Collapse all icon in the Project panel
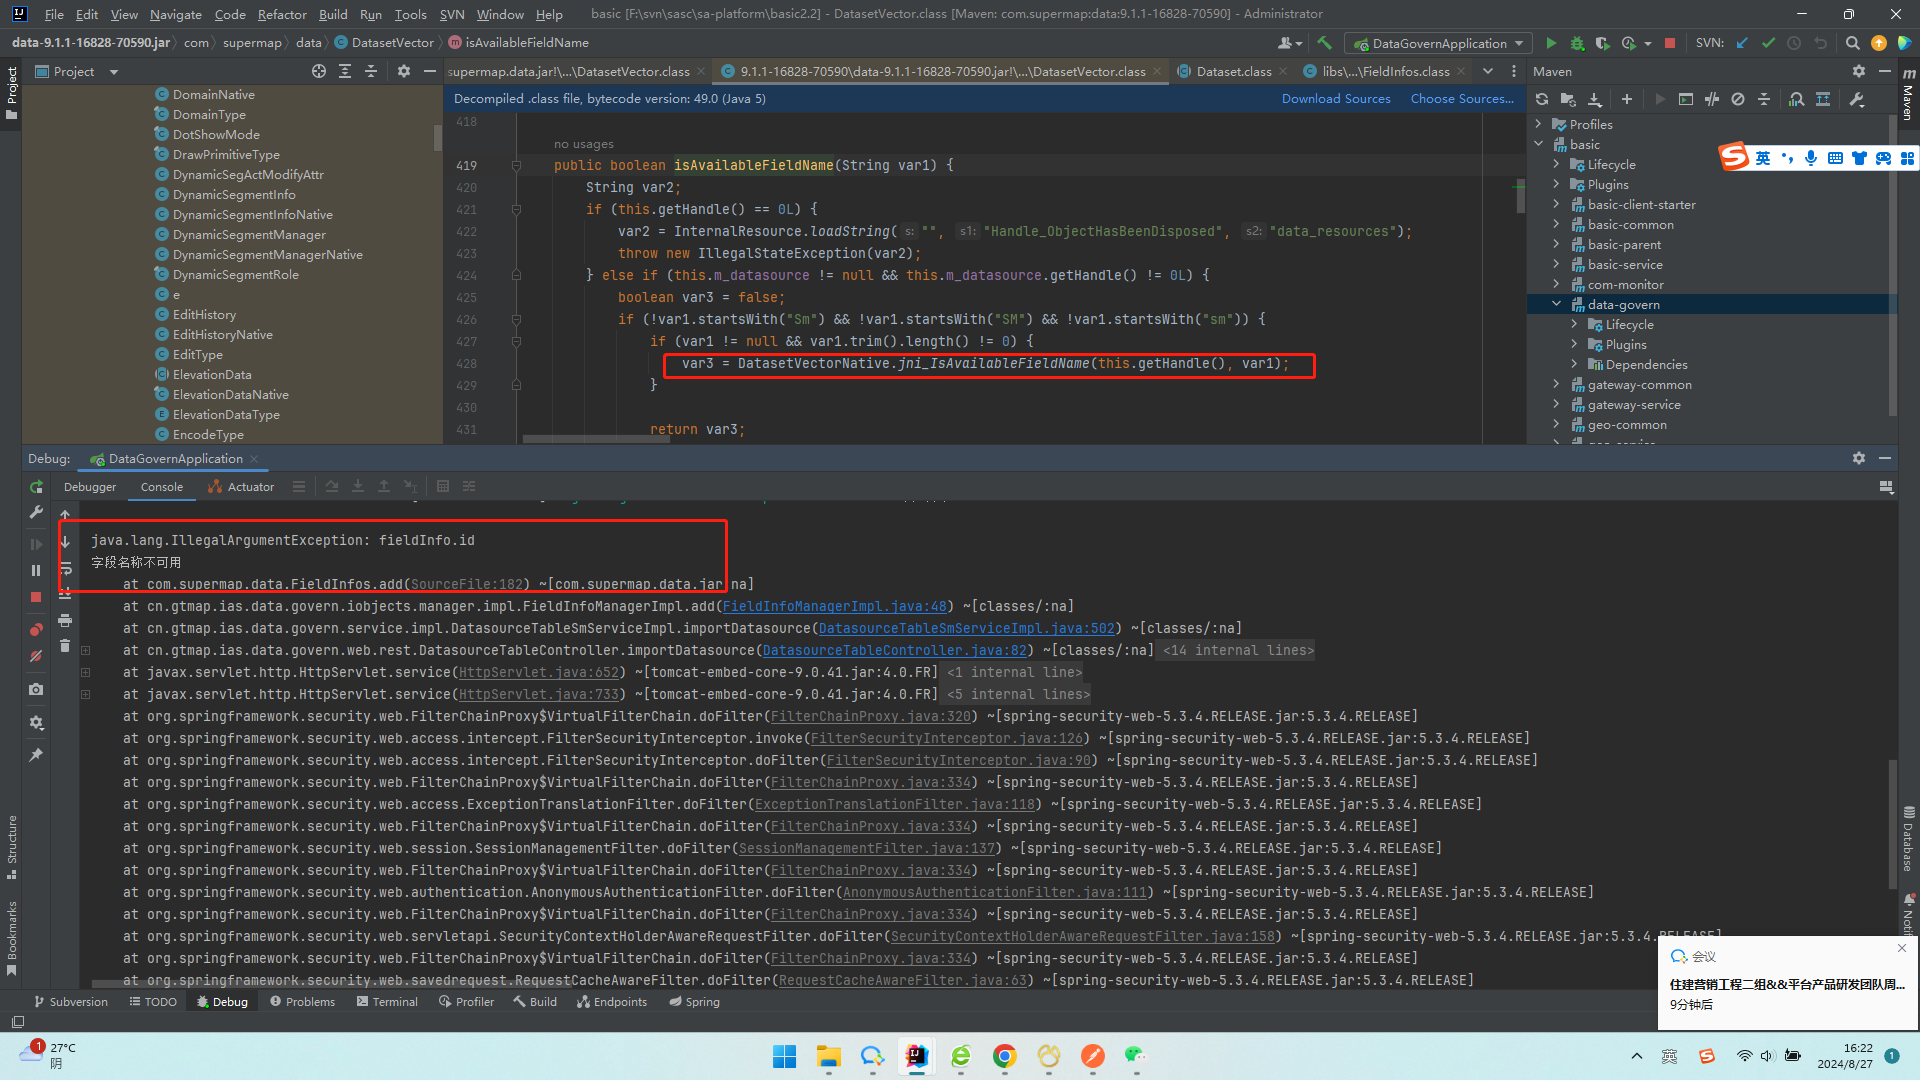This screenshot has width=1920, height=1080. [x=371, y=71]
